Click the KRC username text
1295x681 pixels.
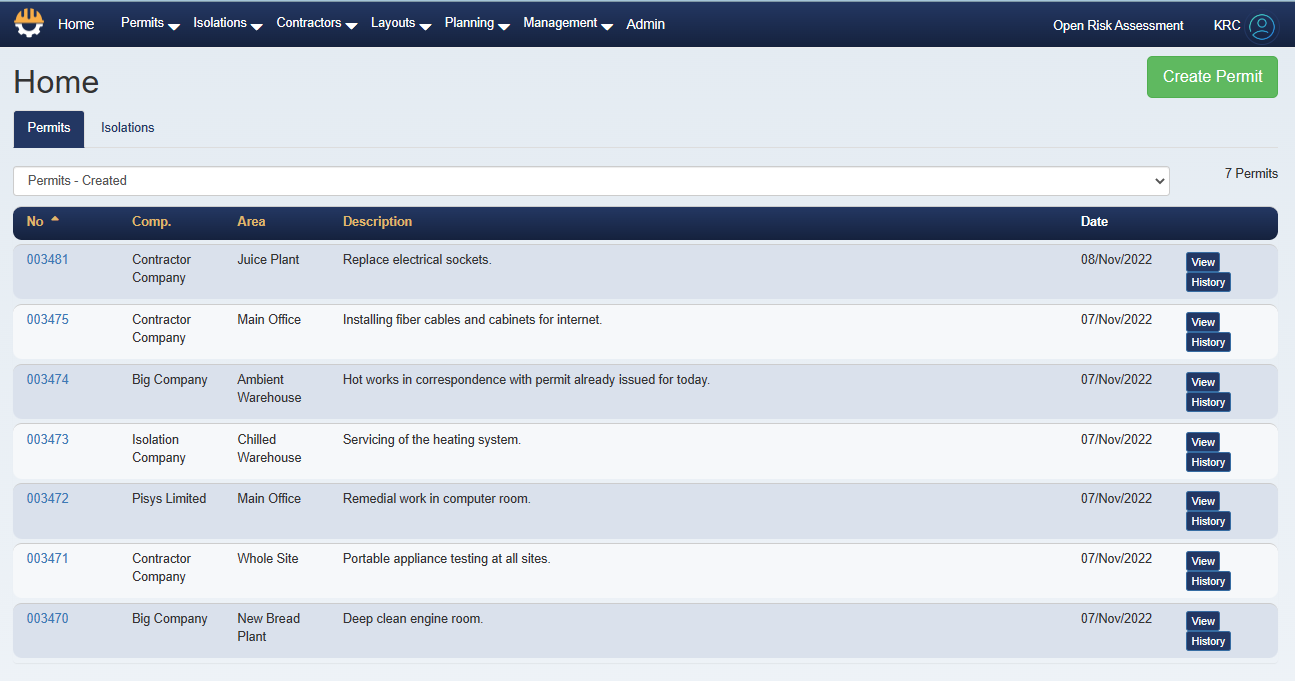(1227, 26)
